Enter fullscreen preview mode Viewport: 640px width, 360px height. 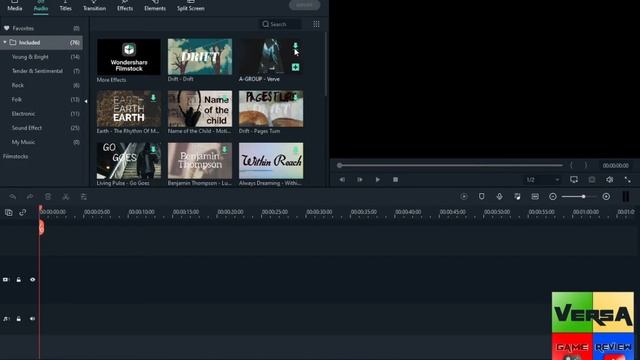[x=627, y=180]
